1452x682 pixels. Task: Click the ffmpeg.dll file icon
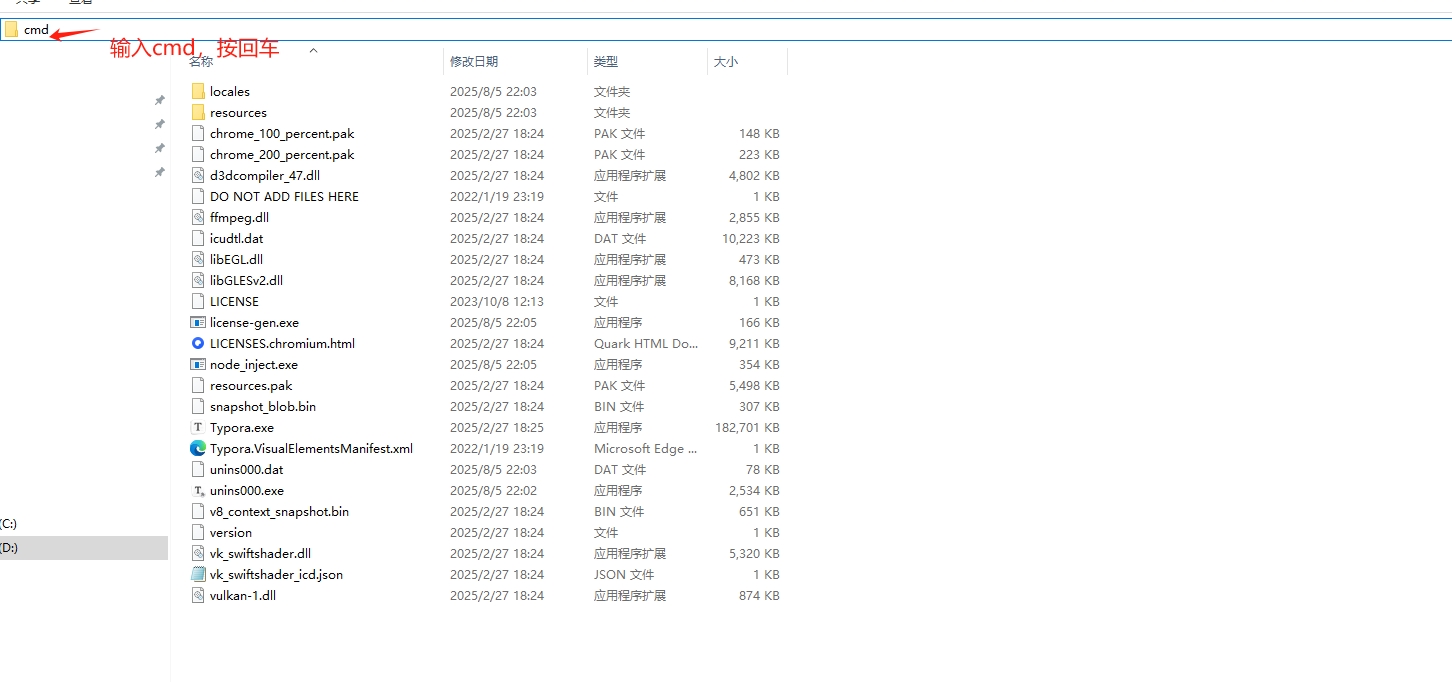click(198, 218)
